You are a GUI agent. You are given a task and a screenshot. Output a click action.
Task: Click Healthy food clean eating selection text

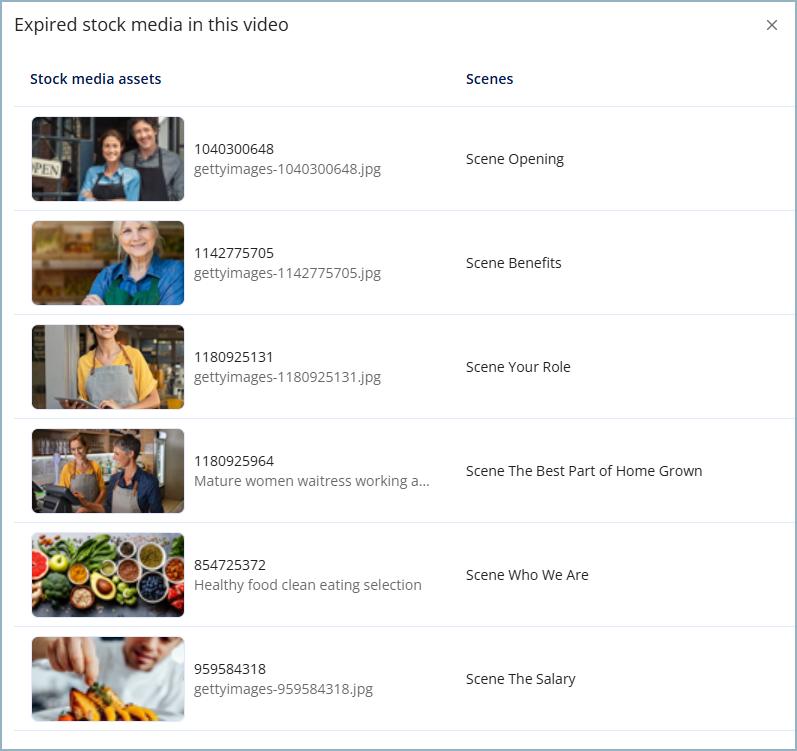tap(307, 585)
